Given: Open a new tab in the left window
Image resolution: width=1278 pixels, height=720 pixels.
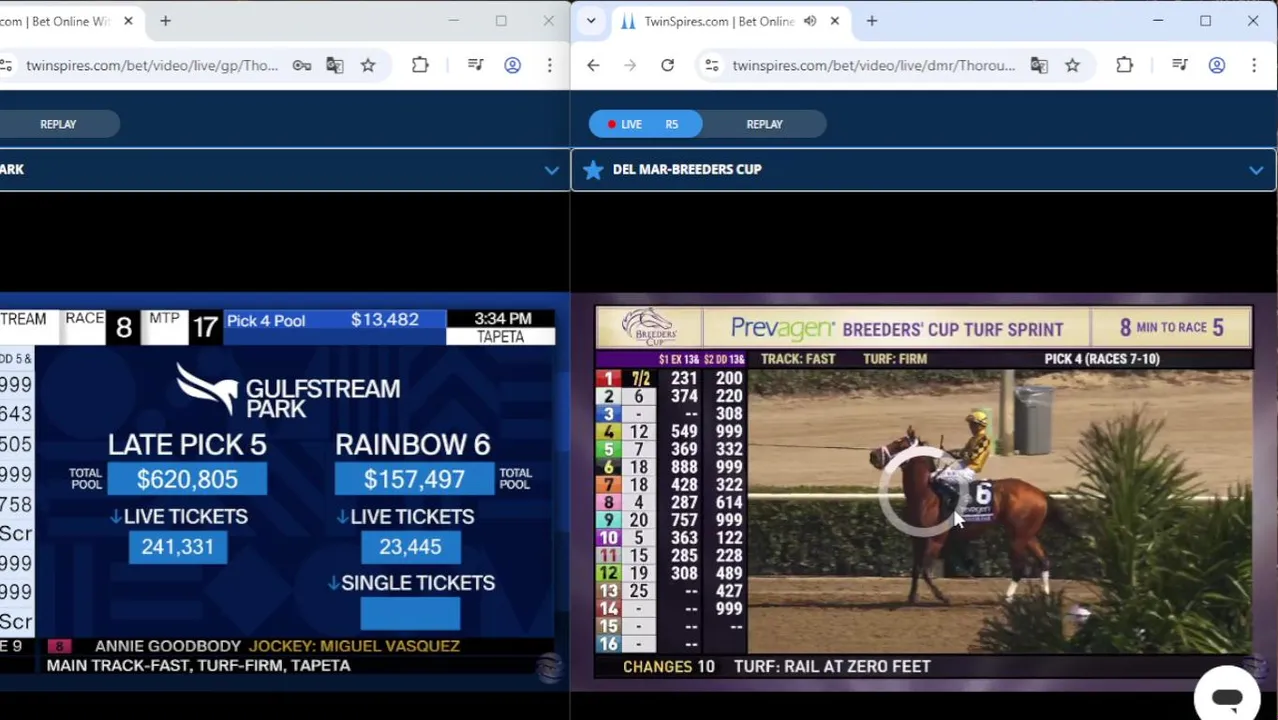Looking at the screenshot, I should click(165, 21).
